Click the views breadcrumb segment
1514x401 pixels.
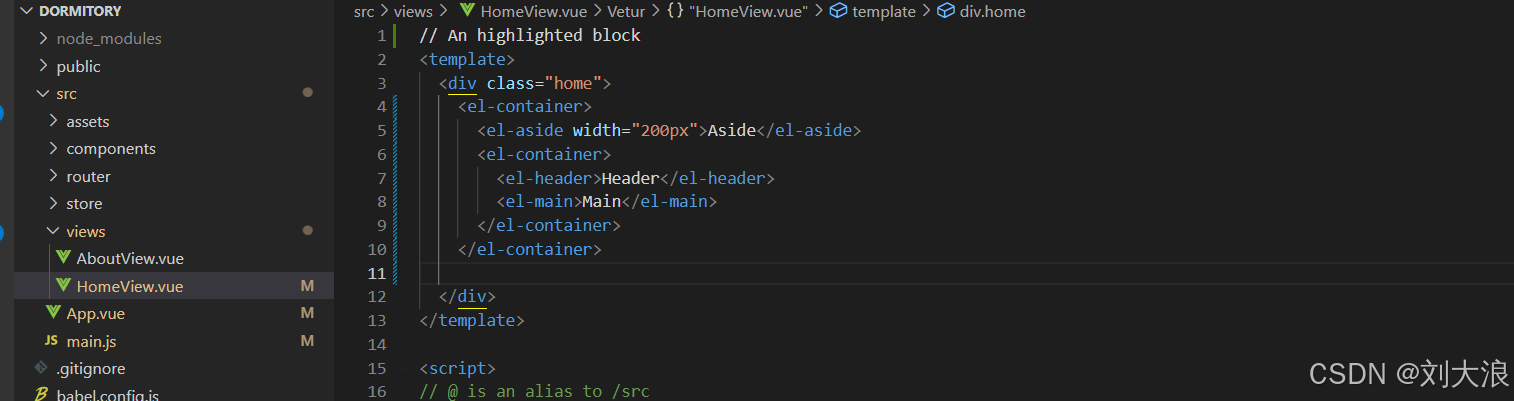pos(414,11)
